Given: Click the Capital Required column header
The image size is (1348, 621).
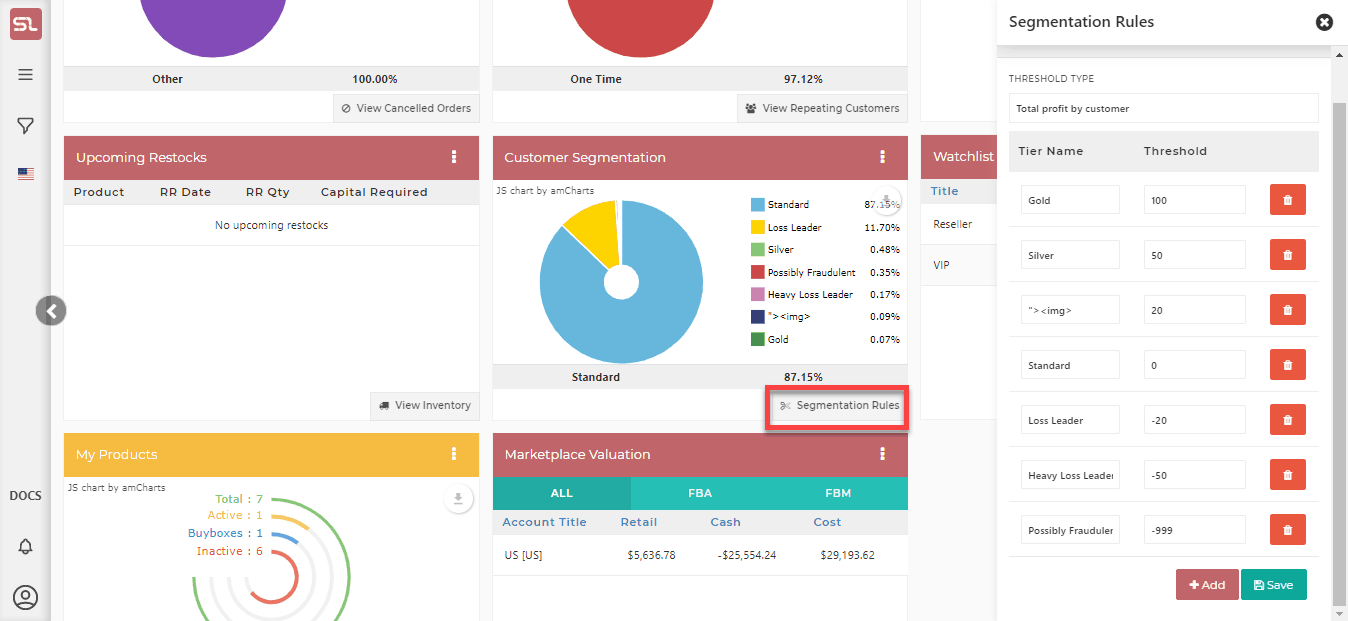Looking at the screenshot, I should [x=374, y=192].
